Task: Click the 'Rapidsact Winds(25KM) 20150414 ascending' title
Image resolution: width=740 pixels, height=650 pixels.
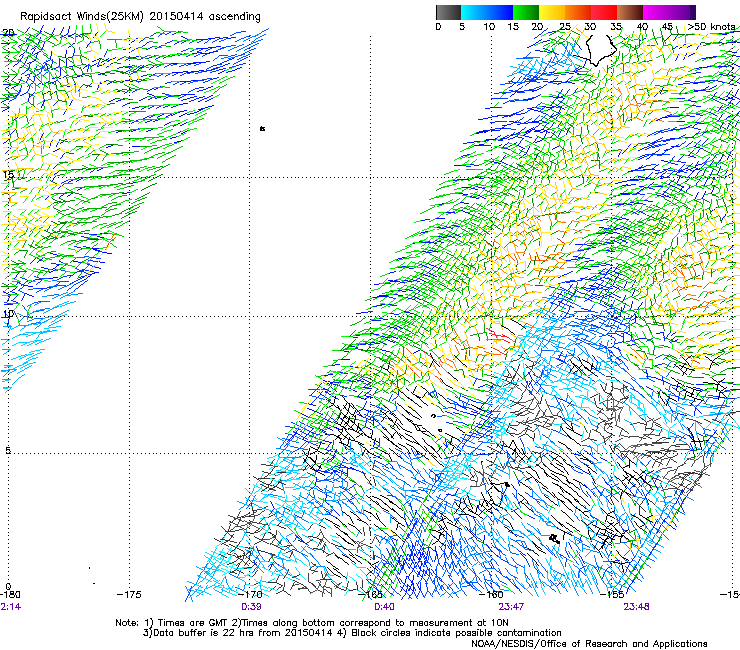Action: click(x=140, y=17)
